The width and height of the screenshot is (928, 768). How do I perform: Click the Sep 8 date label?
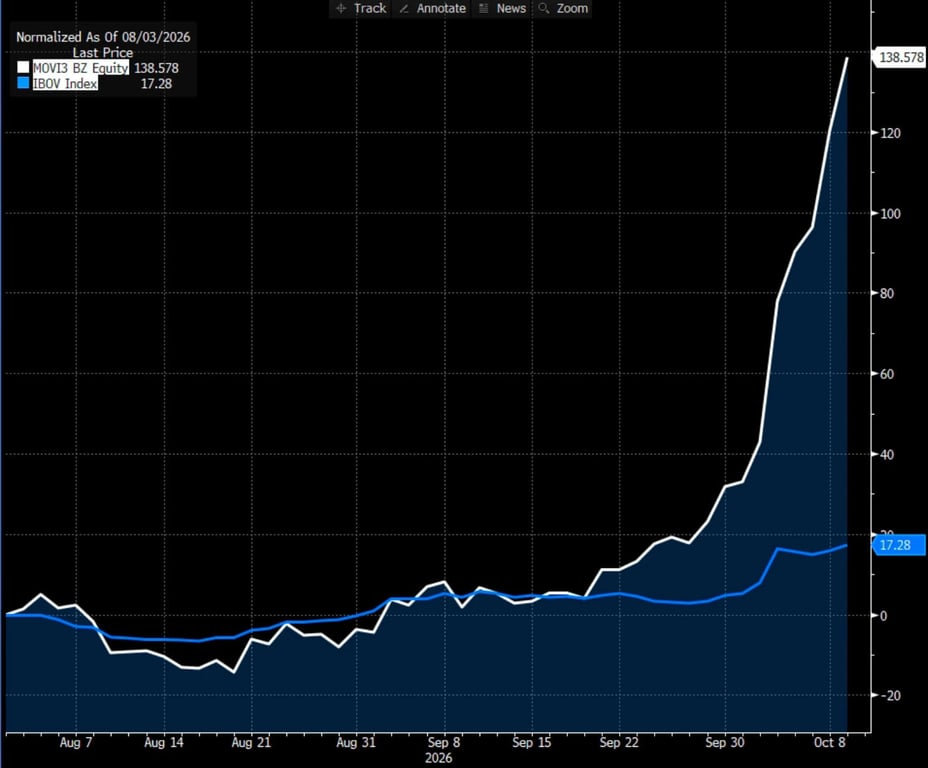[x=444, y=743]
